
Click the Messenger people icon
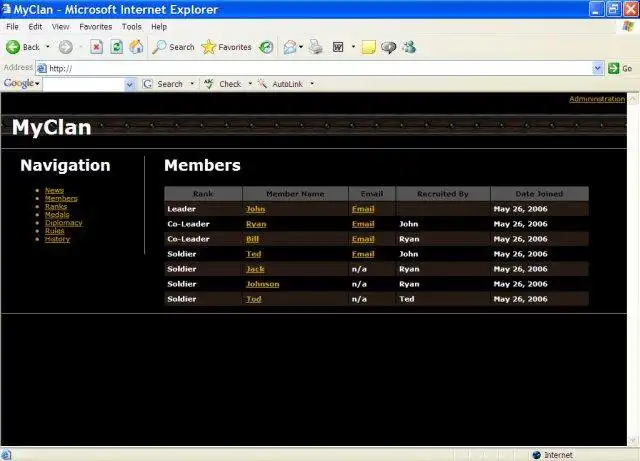point(409,47)
